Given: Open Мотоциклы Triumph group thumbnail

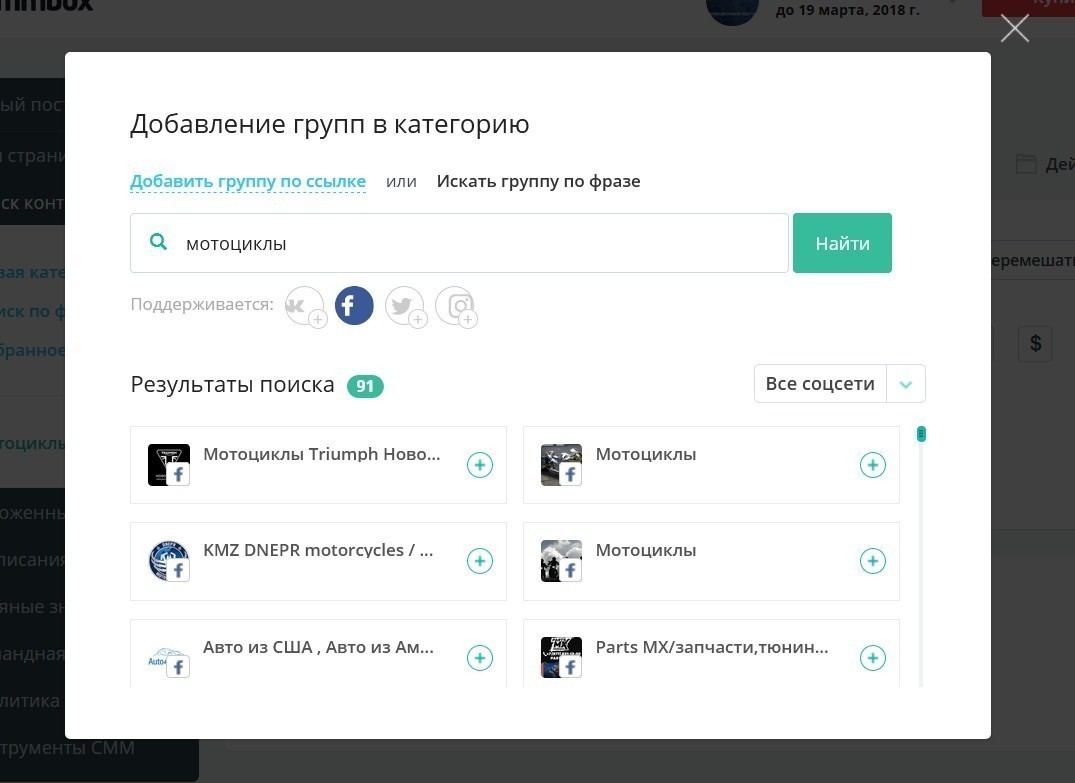Looking at the screenshot, I should (169, 465).
